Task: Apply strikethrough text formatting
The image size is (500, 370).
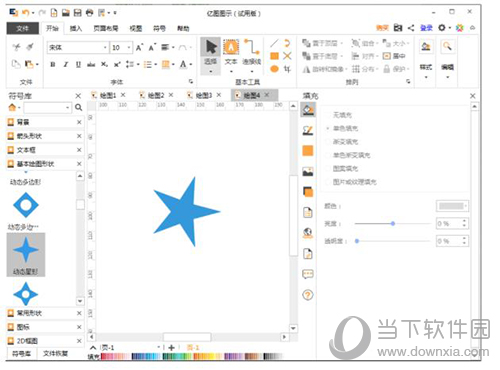Action: 91,64
